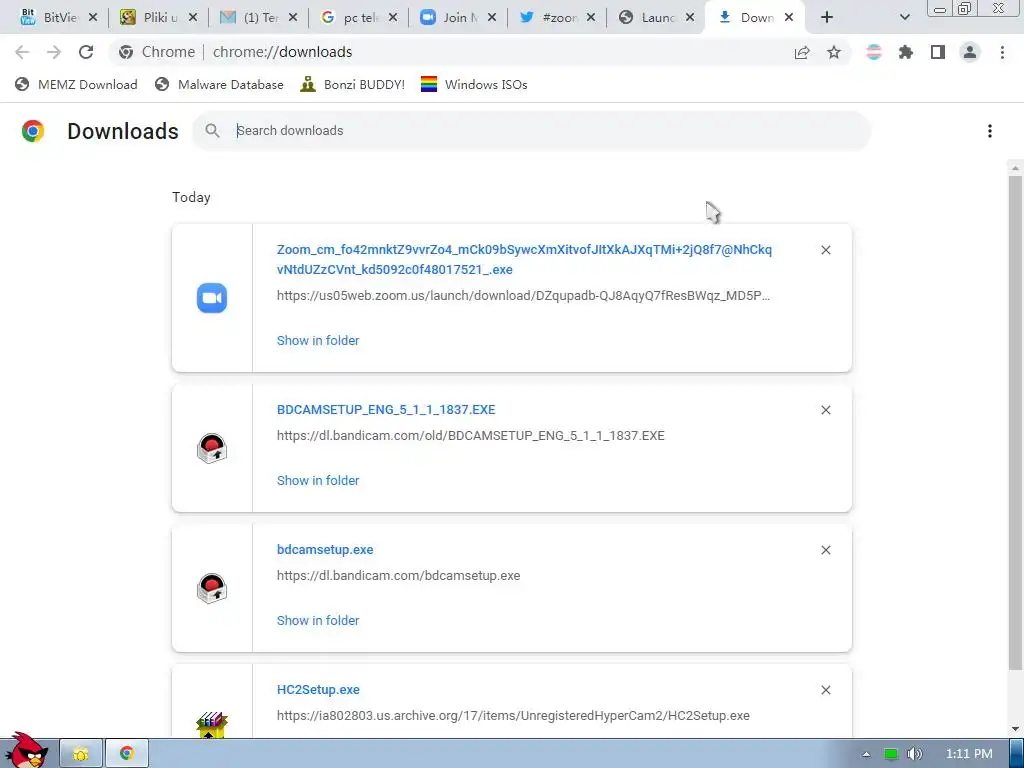Click the BDCAMSETUP_ENG Bandicam file icon
1024x768 pixels.
(x=212, y=449)
